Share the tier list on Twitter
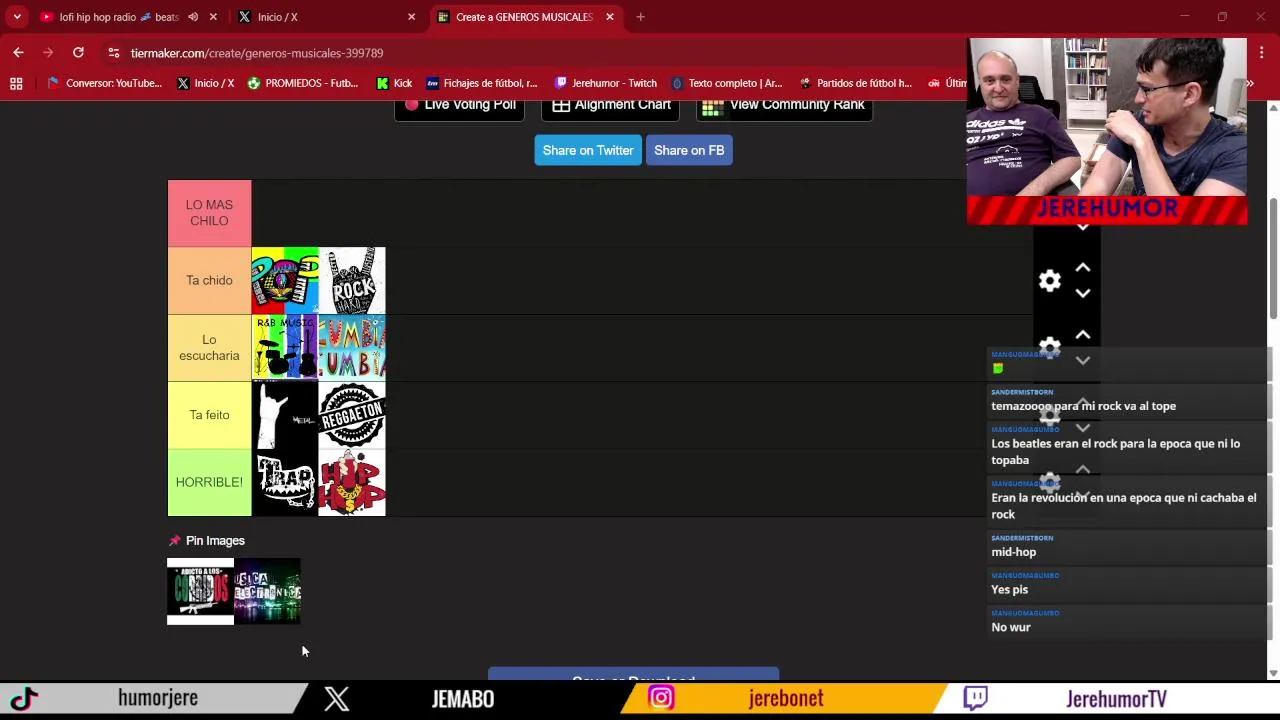This screenshot has height=720, width=1280. (588, 150)
